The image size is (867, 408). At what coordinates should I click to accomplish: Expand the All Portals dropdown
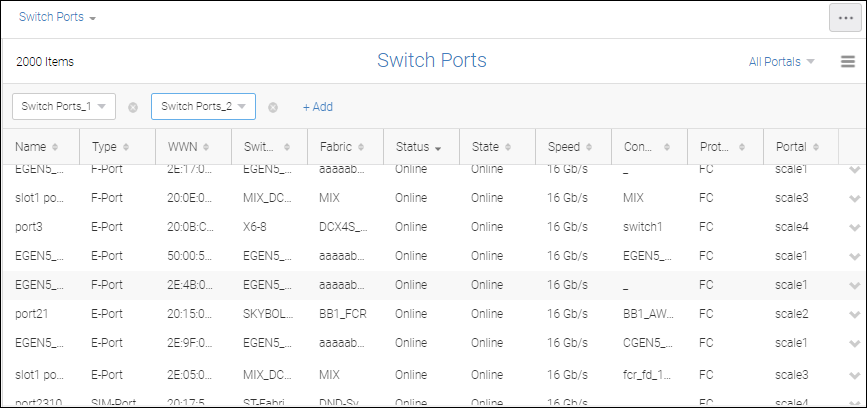[x=782, y=62]
